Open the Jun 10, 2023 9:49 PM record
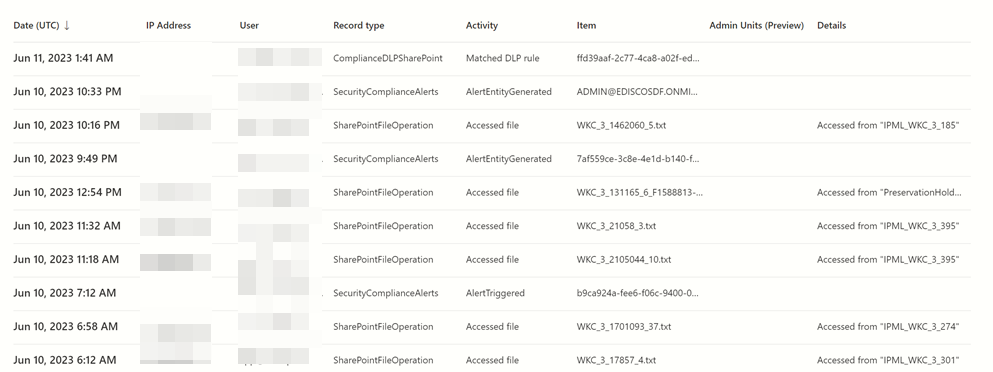 [x=491, y=159]
